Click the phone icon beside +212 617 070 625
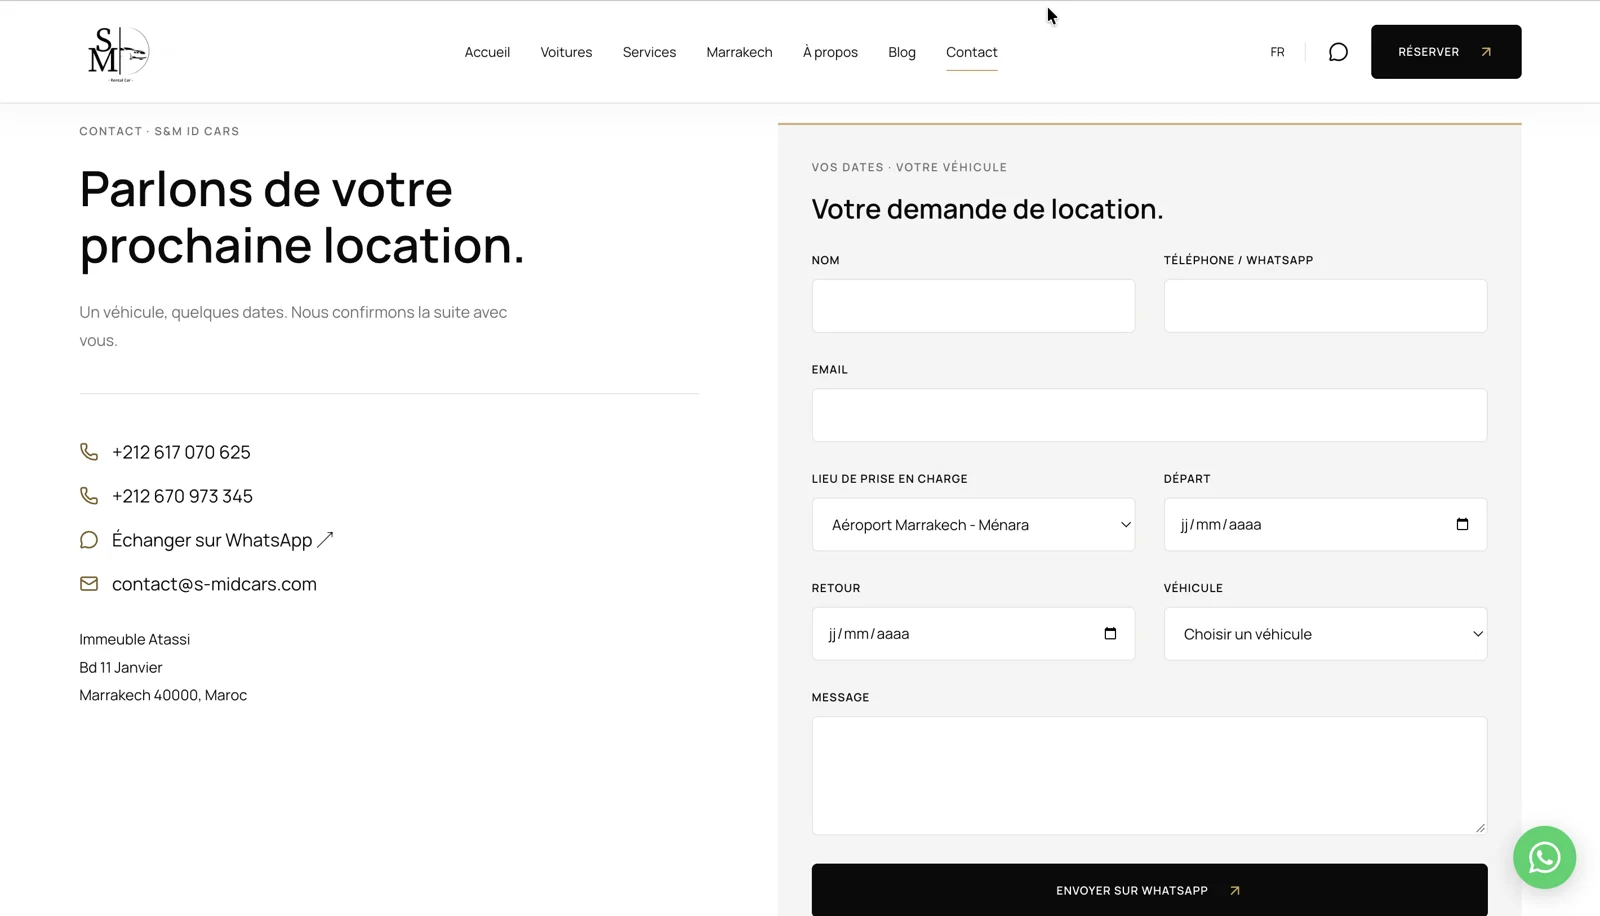1600x916 pixels. (89, 452)
